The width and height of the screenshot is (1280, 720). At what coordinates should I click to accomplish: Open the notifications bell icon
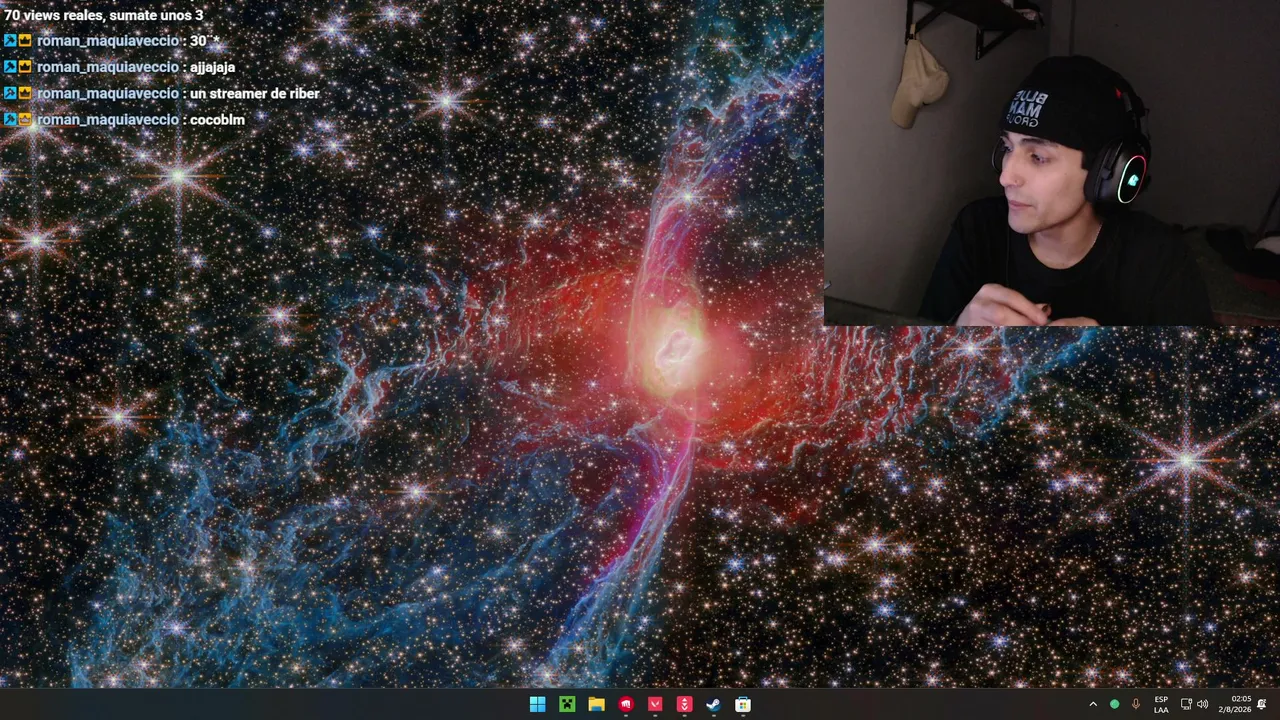click(1262, 705)
